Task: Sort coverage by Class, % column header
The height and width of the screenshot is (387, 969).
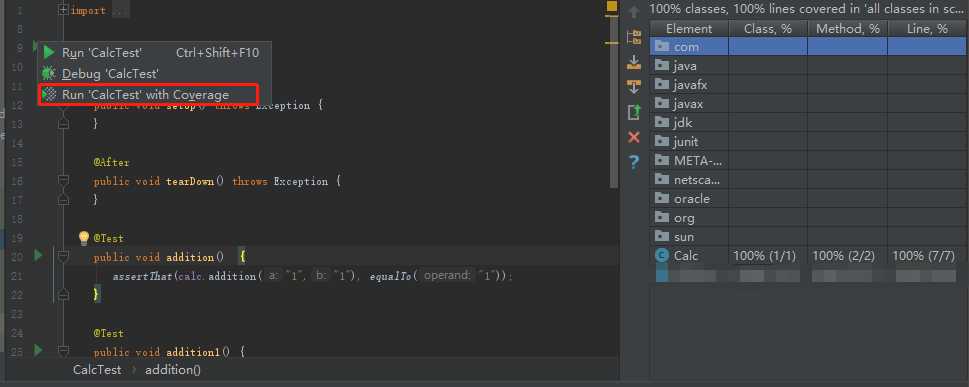Action: click(x=768, y=28)
